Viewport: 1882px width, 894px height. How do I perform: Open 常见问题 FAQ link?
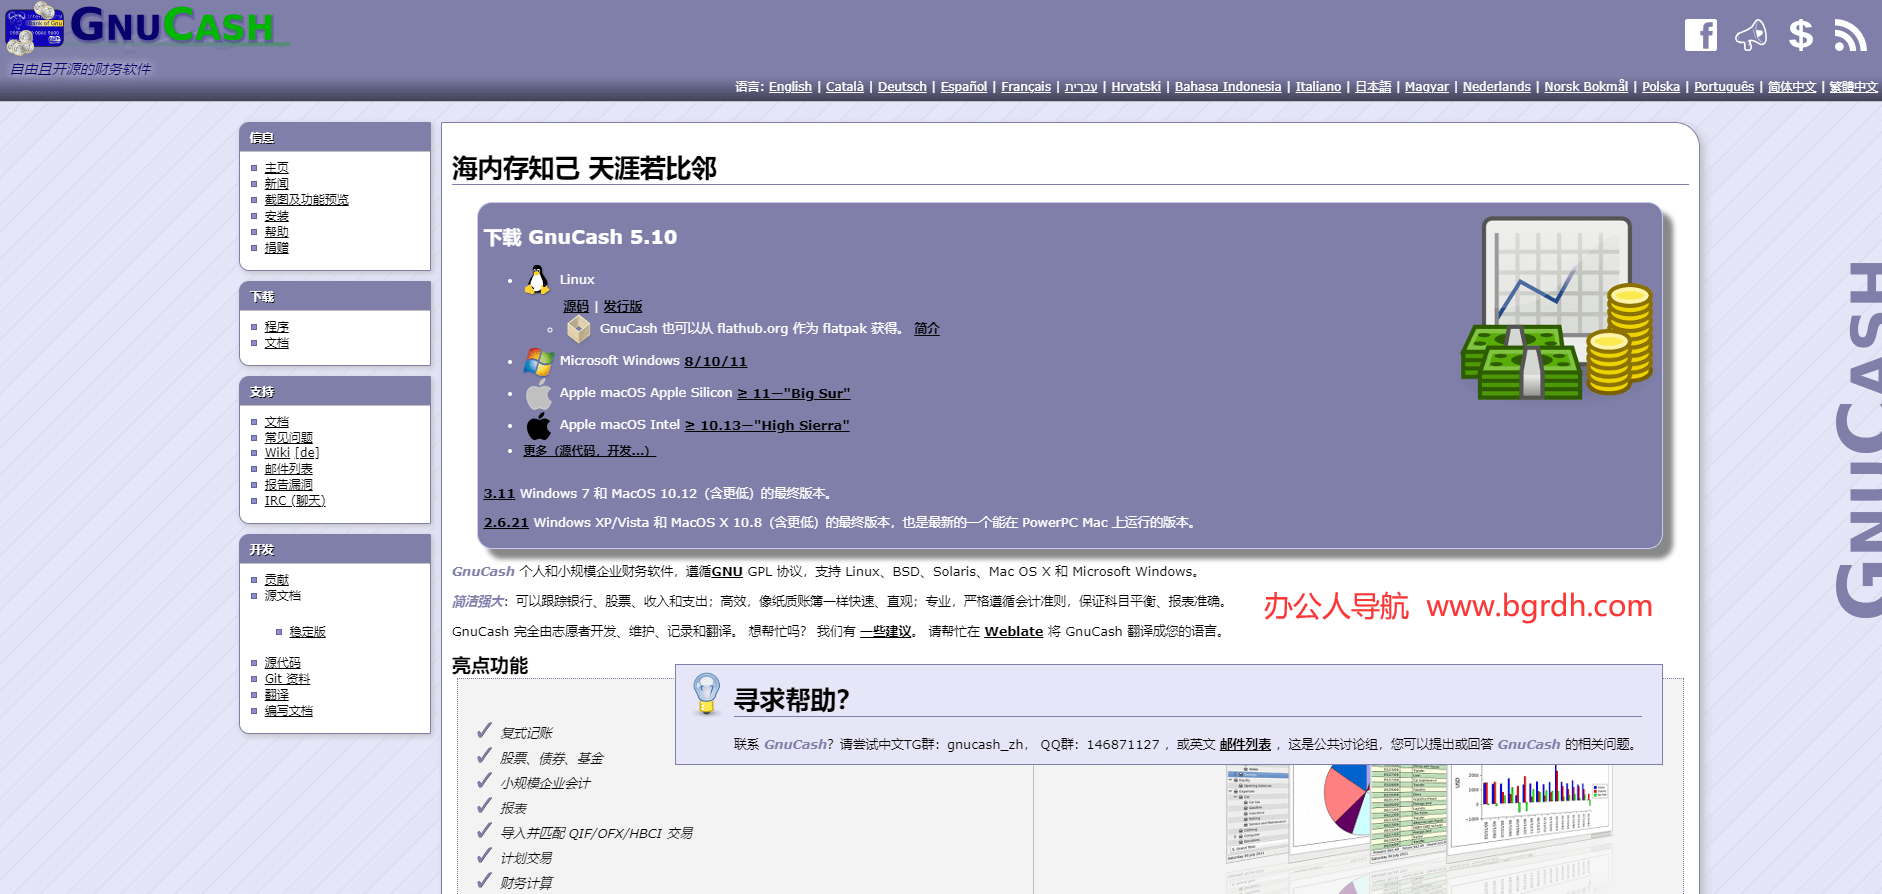pos(289,438)
